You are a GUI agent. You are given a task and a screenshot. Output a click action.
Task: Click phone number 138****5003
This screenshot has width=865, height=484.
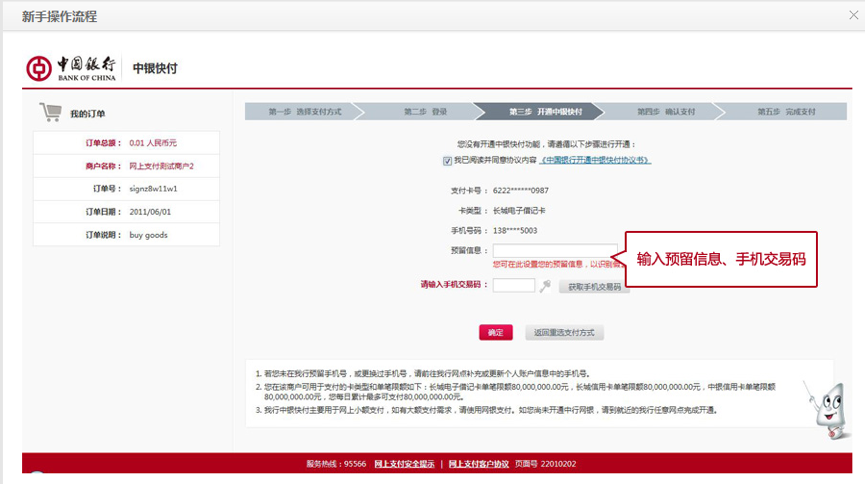point(515,231)
